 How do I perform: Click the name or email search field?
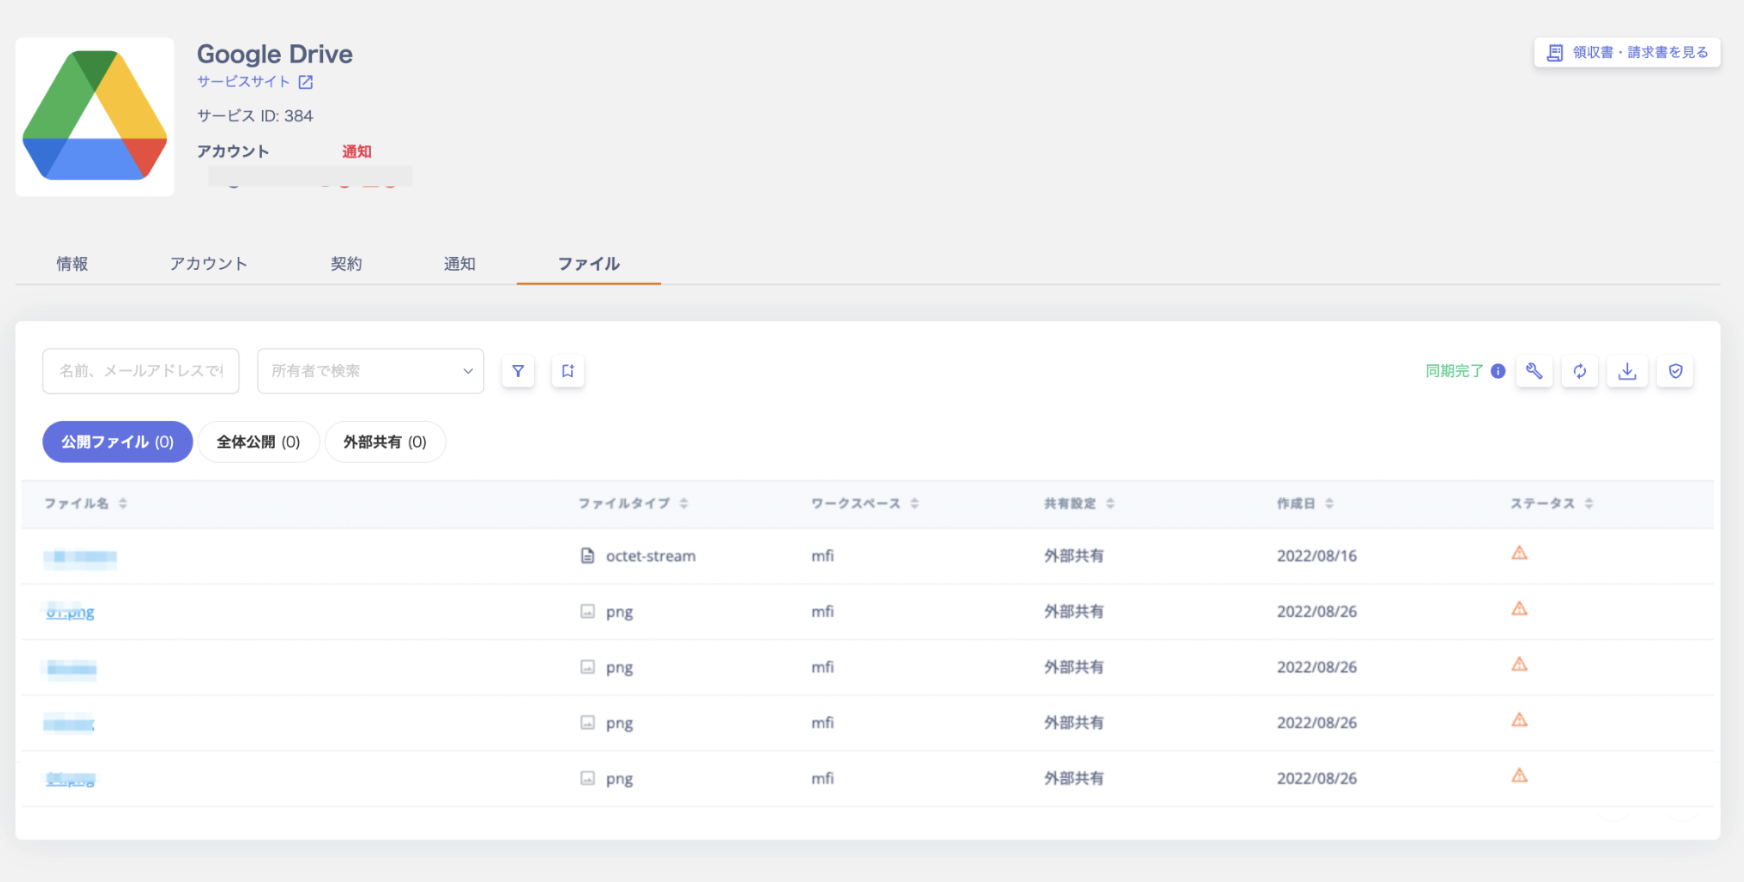point(140,371)
